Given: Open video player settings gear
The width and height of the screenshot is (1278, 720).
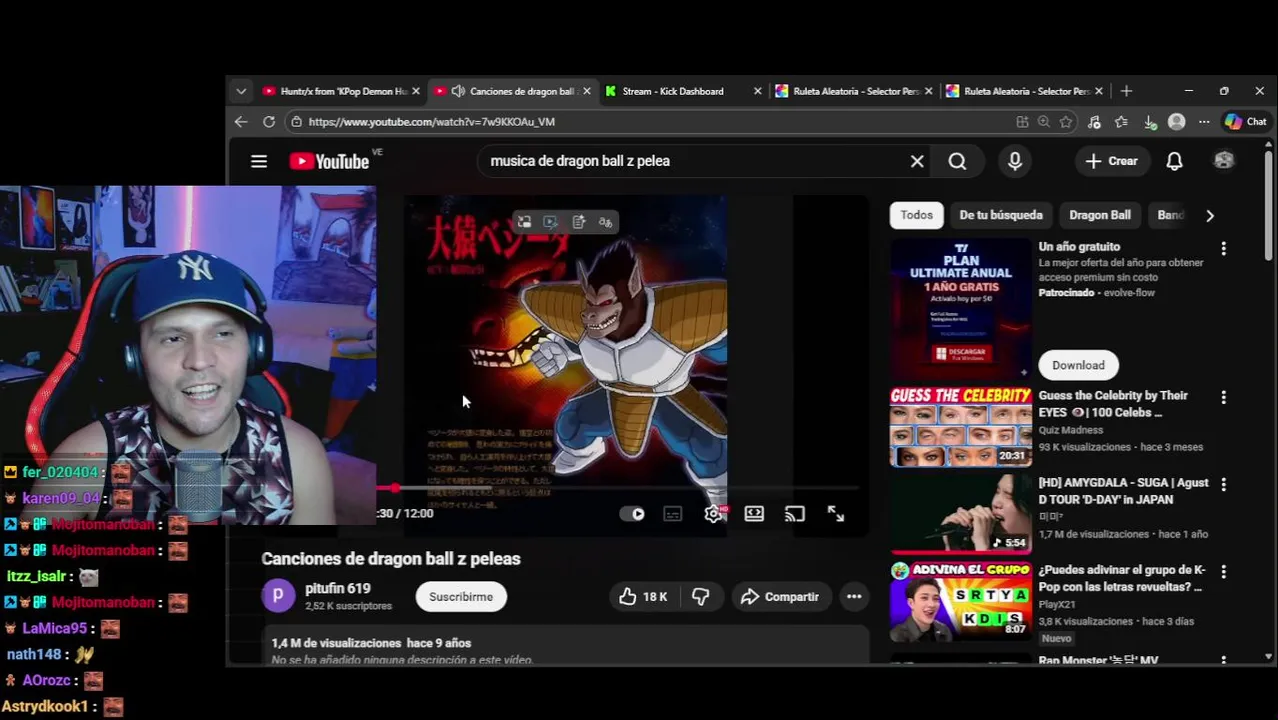Looking at the screenshot, I should (714, 514).
